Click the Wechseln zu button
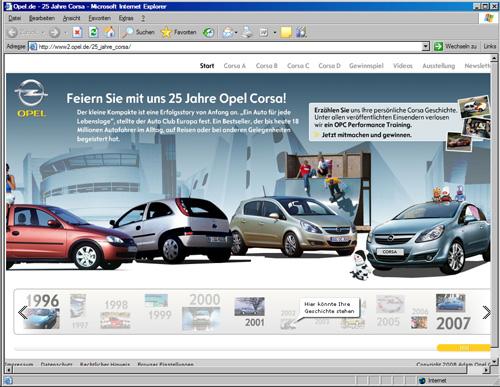The image size is (500, 387). tap(456, 47)
